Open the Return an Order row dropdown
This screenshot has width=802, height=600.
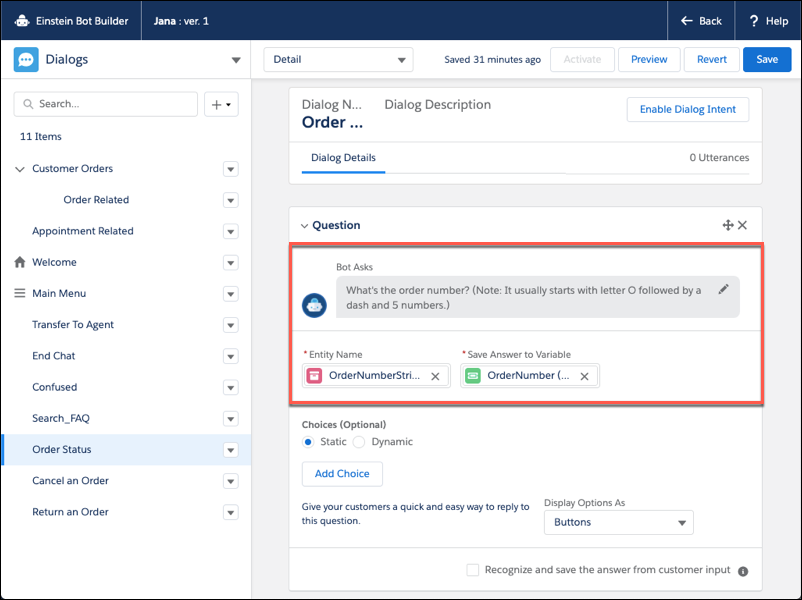tap(231, 513)
